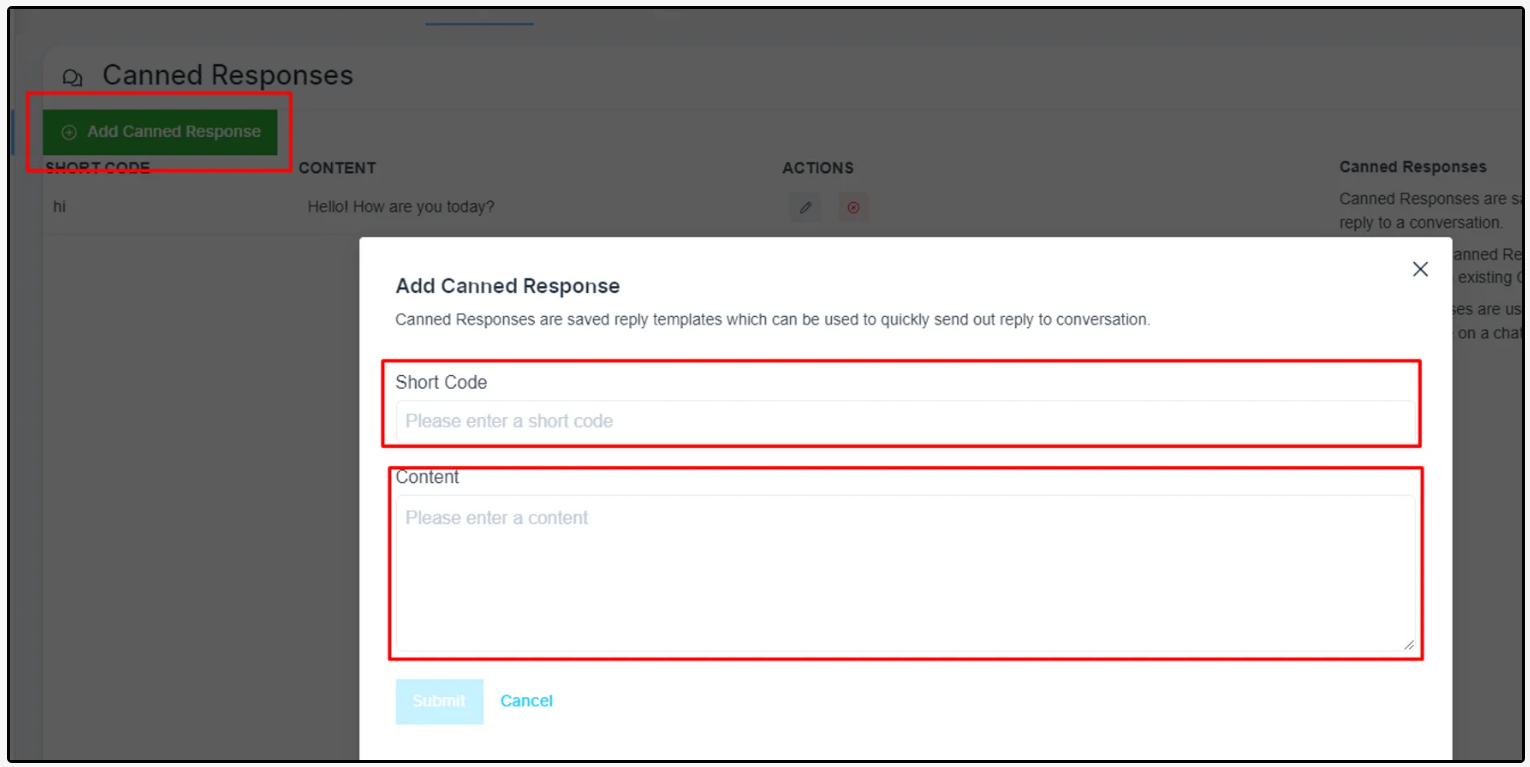
Task: Click the ACTIONS column header
Action: tap(818, 168)
